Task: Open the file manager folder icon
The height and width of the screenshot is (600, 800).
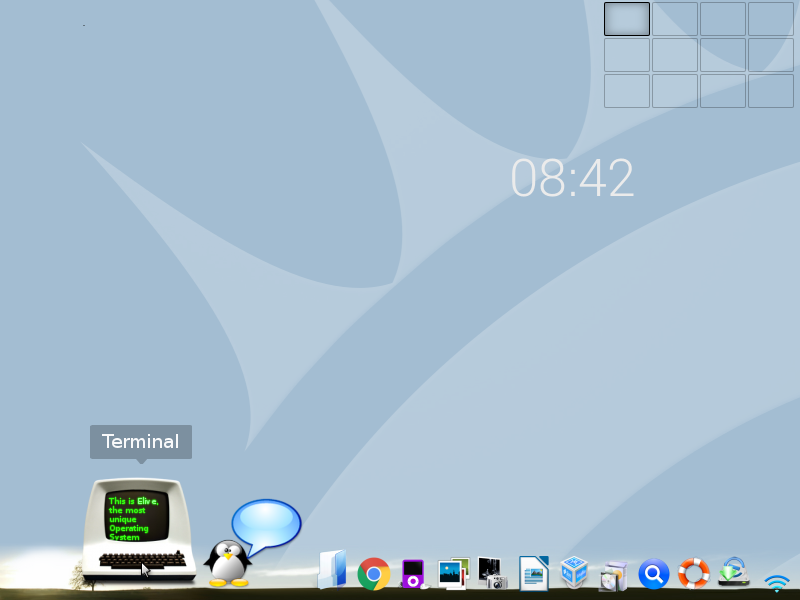Action: pos(332,571)
